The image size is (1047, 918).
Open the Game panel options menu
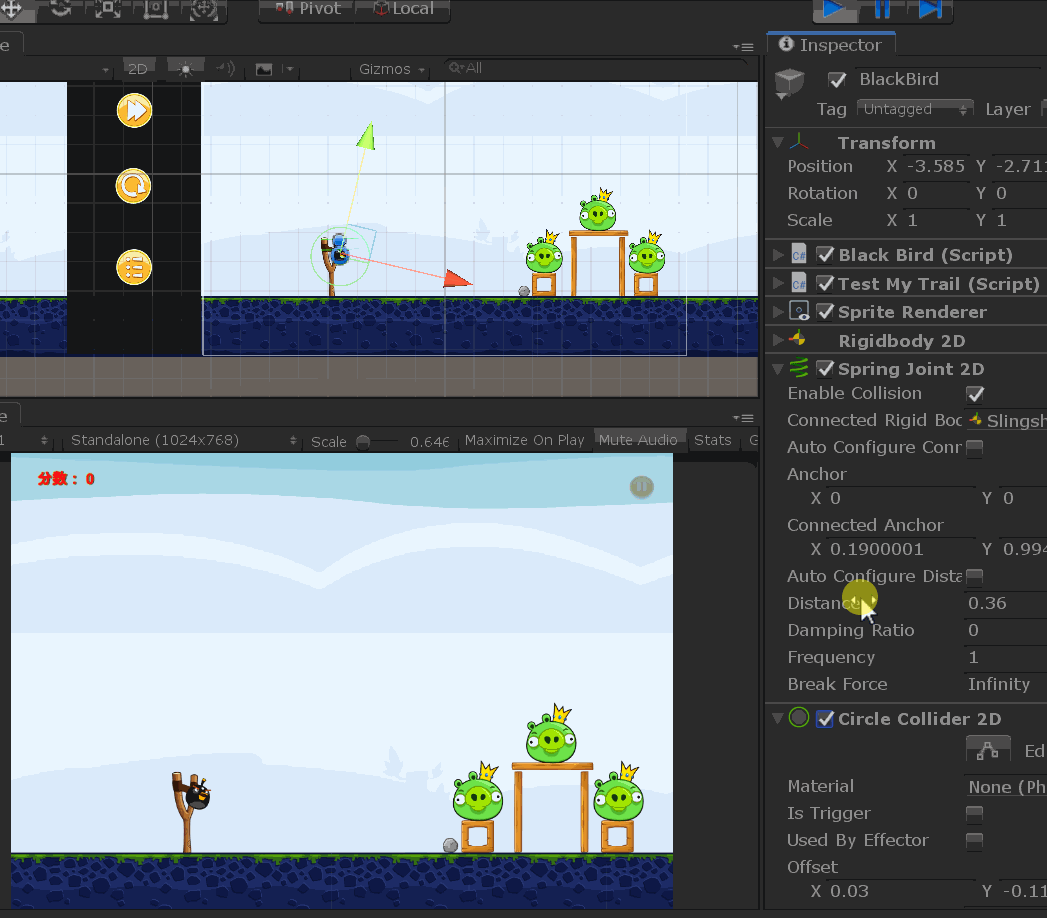pyautogui.click(x=743, y=418)
